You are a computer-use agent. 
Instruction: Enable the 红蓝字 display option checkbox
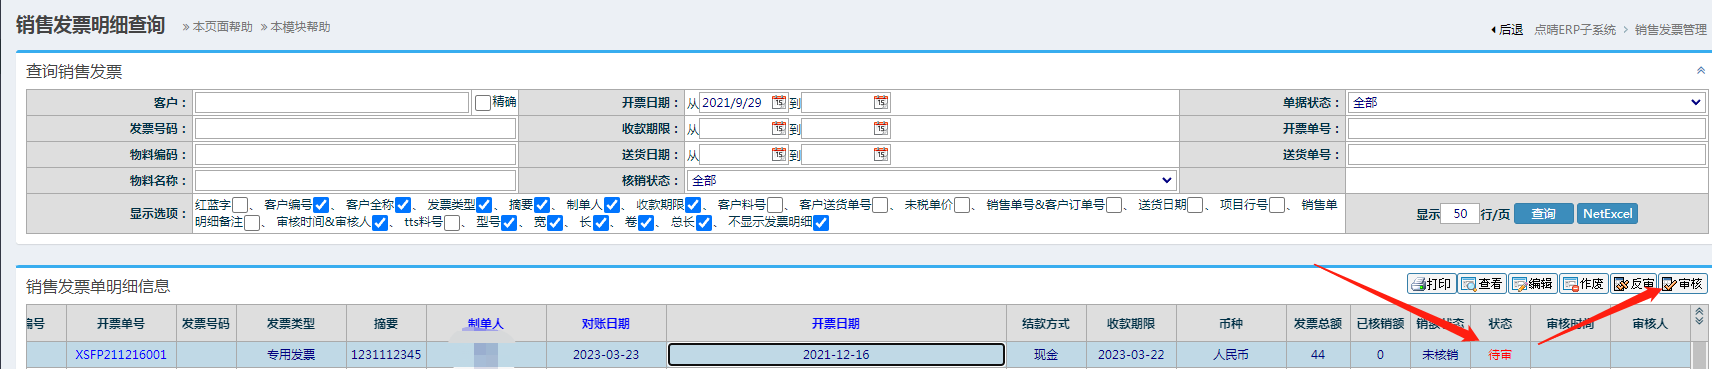click(240, 205)
